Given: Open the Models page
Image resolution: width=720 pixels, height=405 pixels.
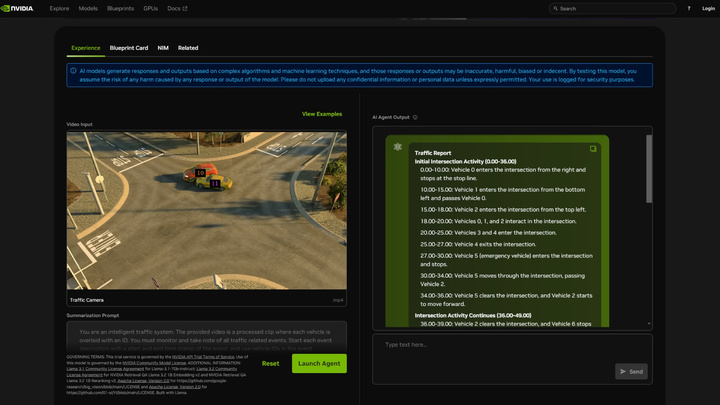Looking at the screenshot, I should [x=88, y=8].
